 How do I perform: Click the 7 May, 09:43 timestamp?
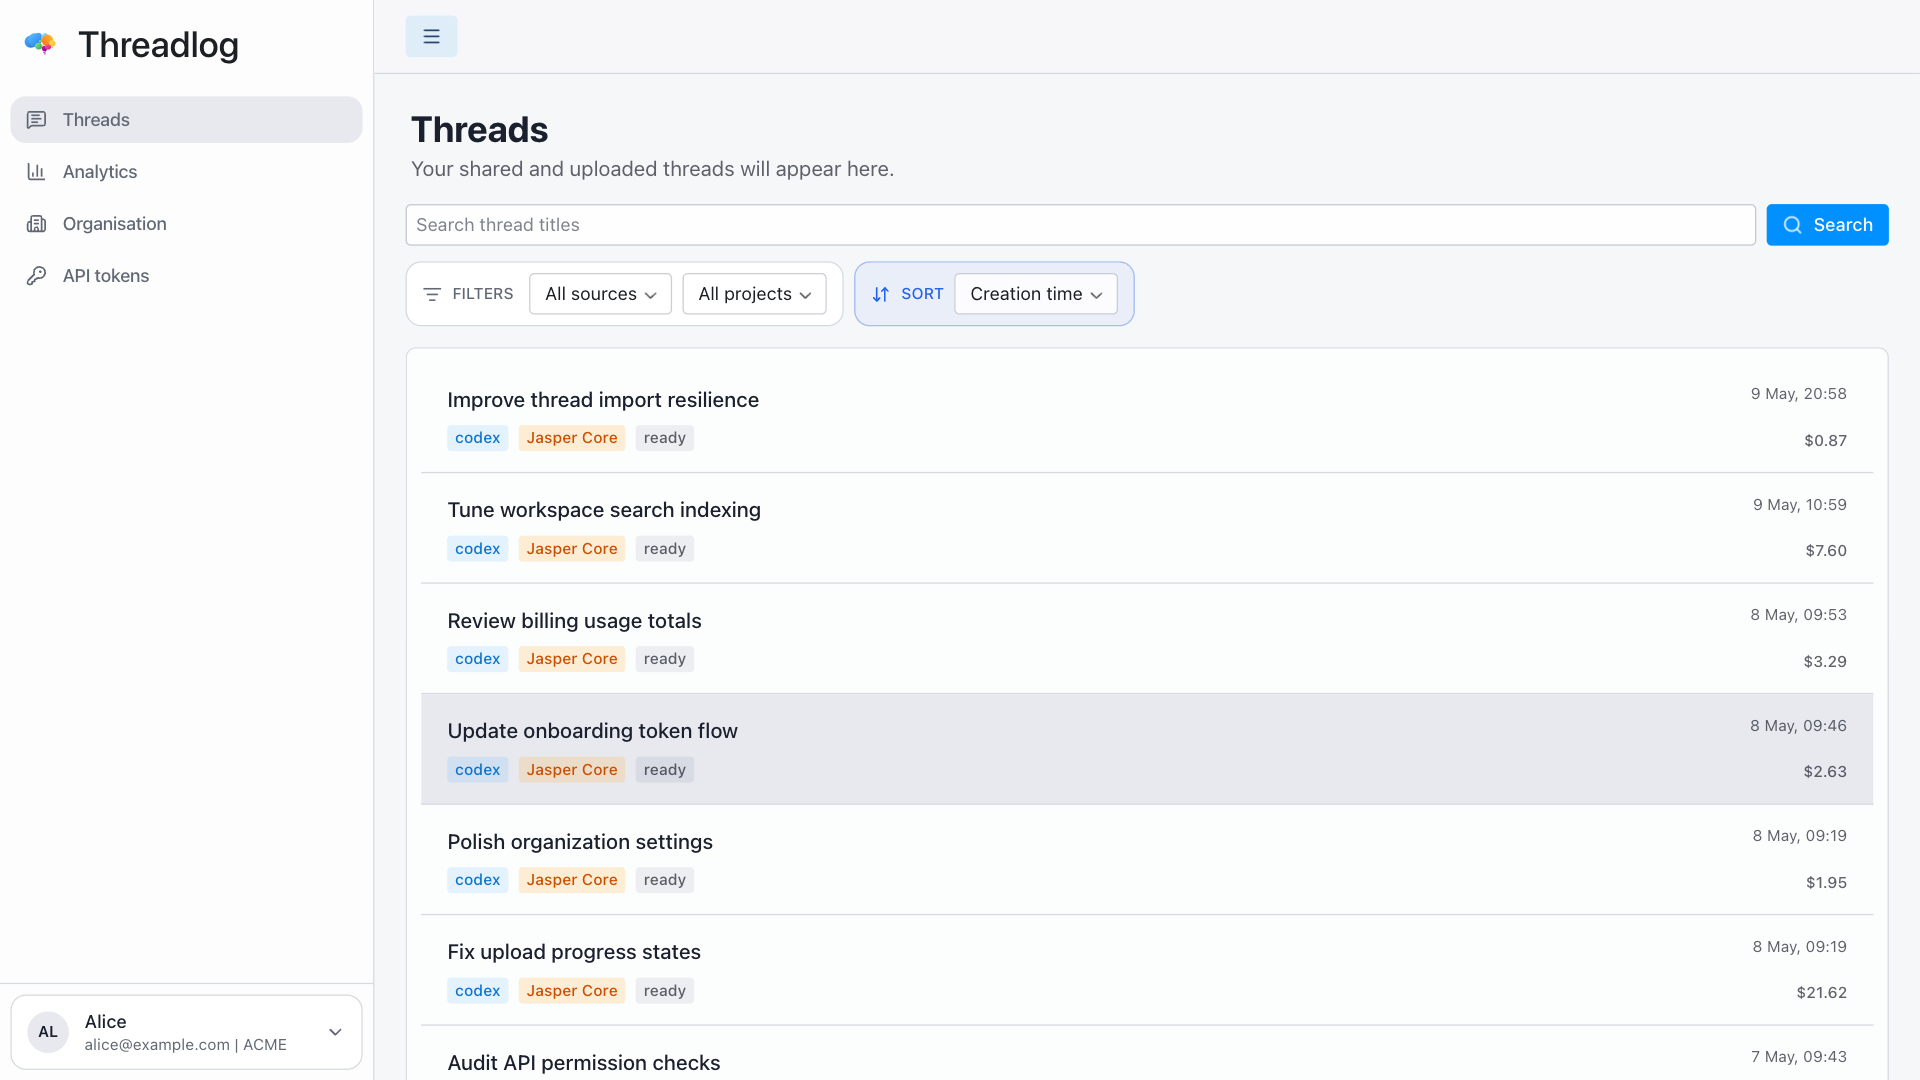coord(1799,1057)
